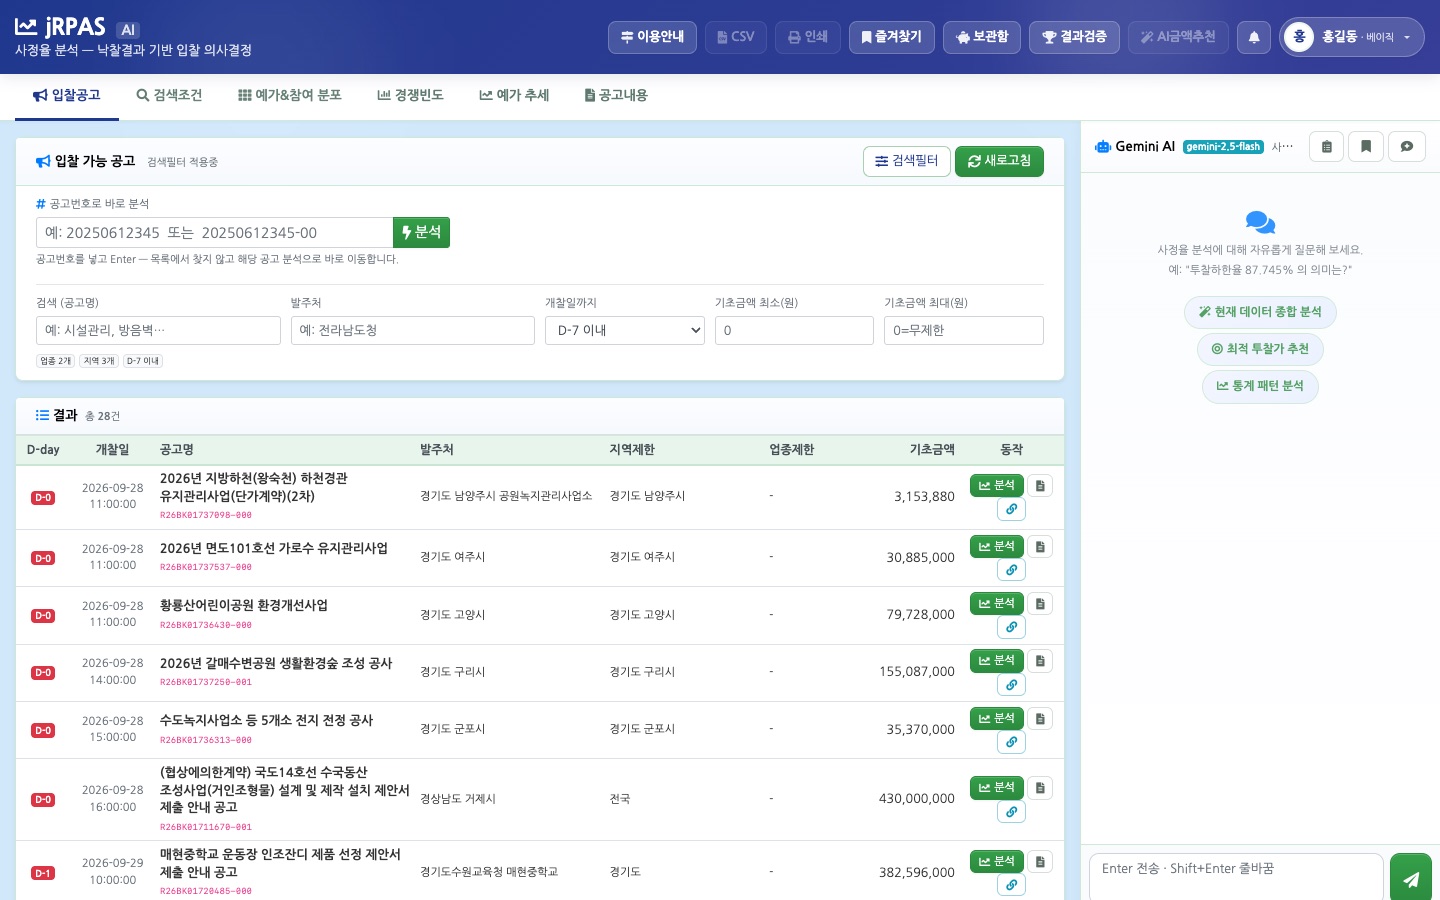Send message with paper plane button
Screen dimensions: 1440x900
pyautogui.click(x=1411, y=879)
